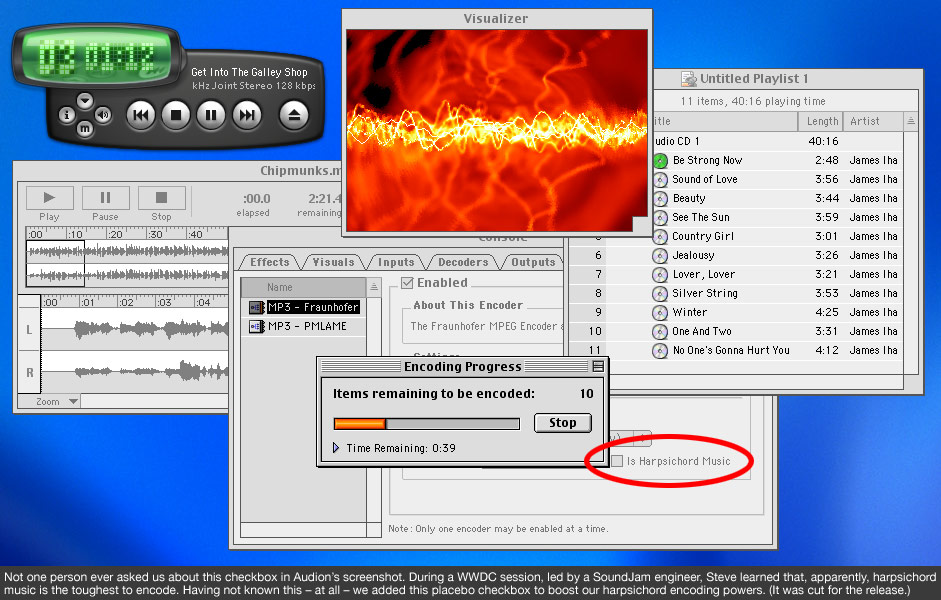Image resolution: width=941 pixels, height=600 pixels.
Task: Click the round 'm' button in player
Action: tap(85, 128)
